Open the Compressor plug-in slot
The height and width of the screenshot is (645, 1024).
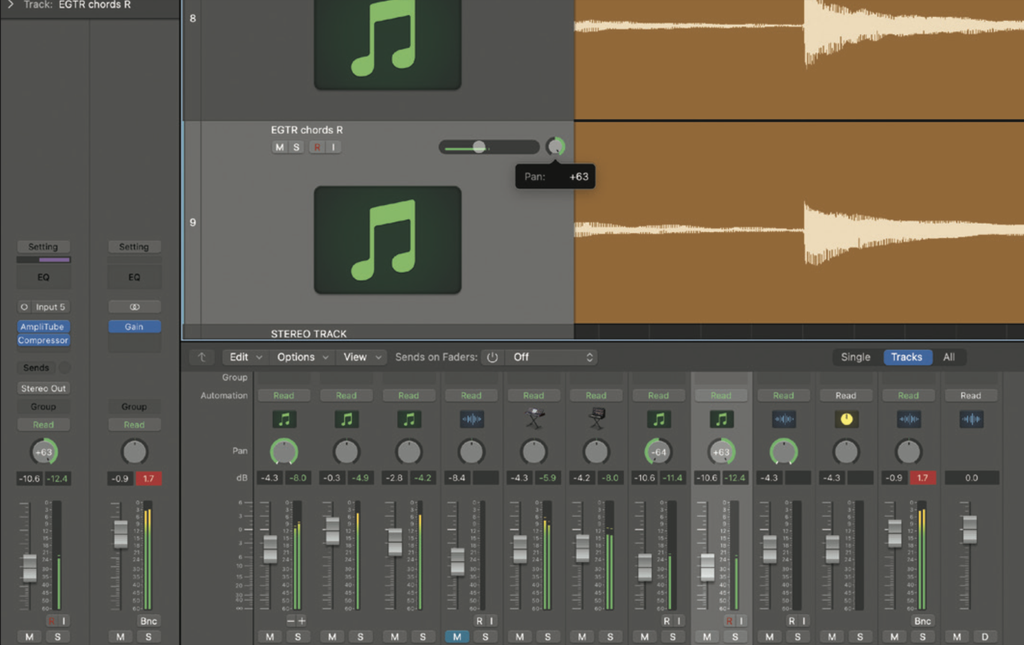(43, 340)
